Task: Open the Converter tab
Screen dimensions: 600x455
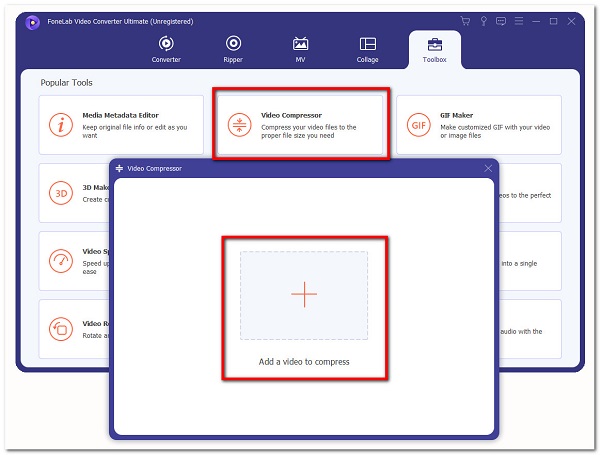Action: click(166, 49)
